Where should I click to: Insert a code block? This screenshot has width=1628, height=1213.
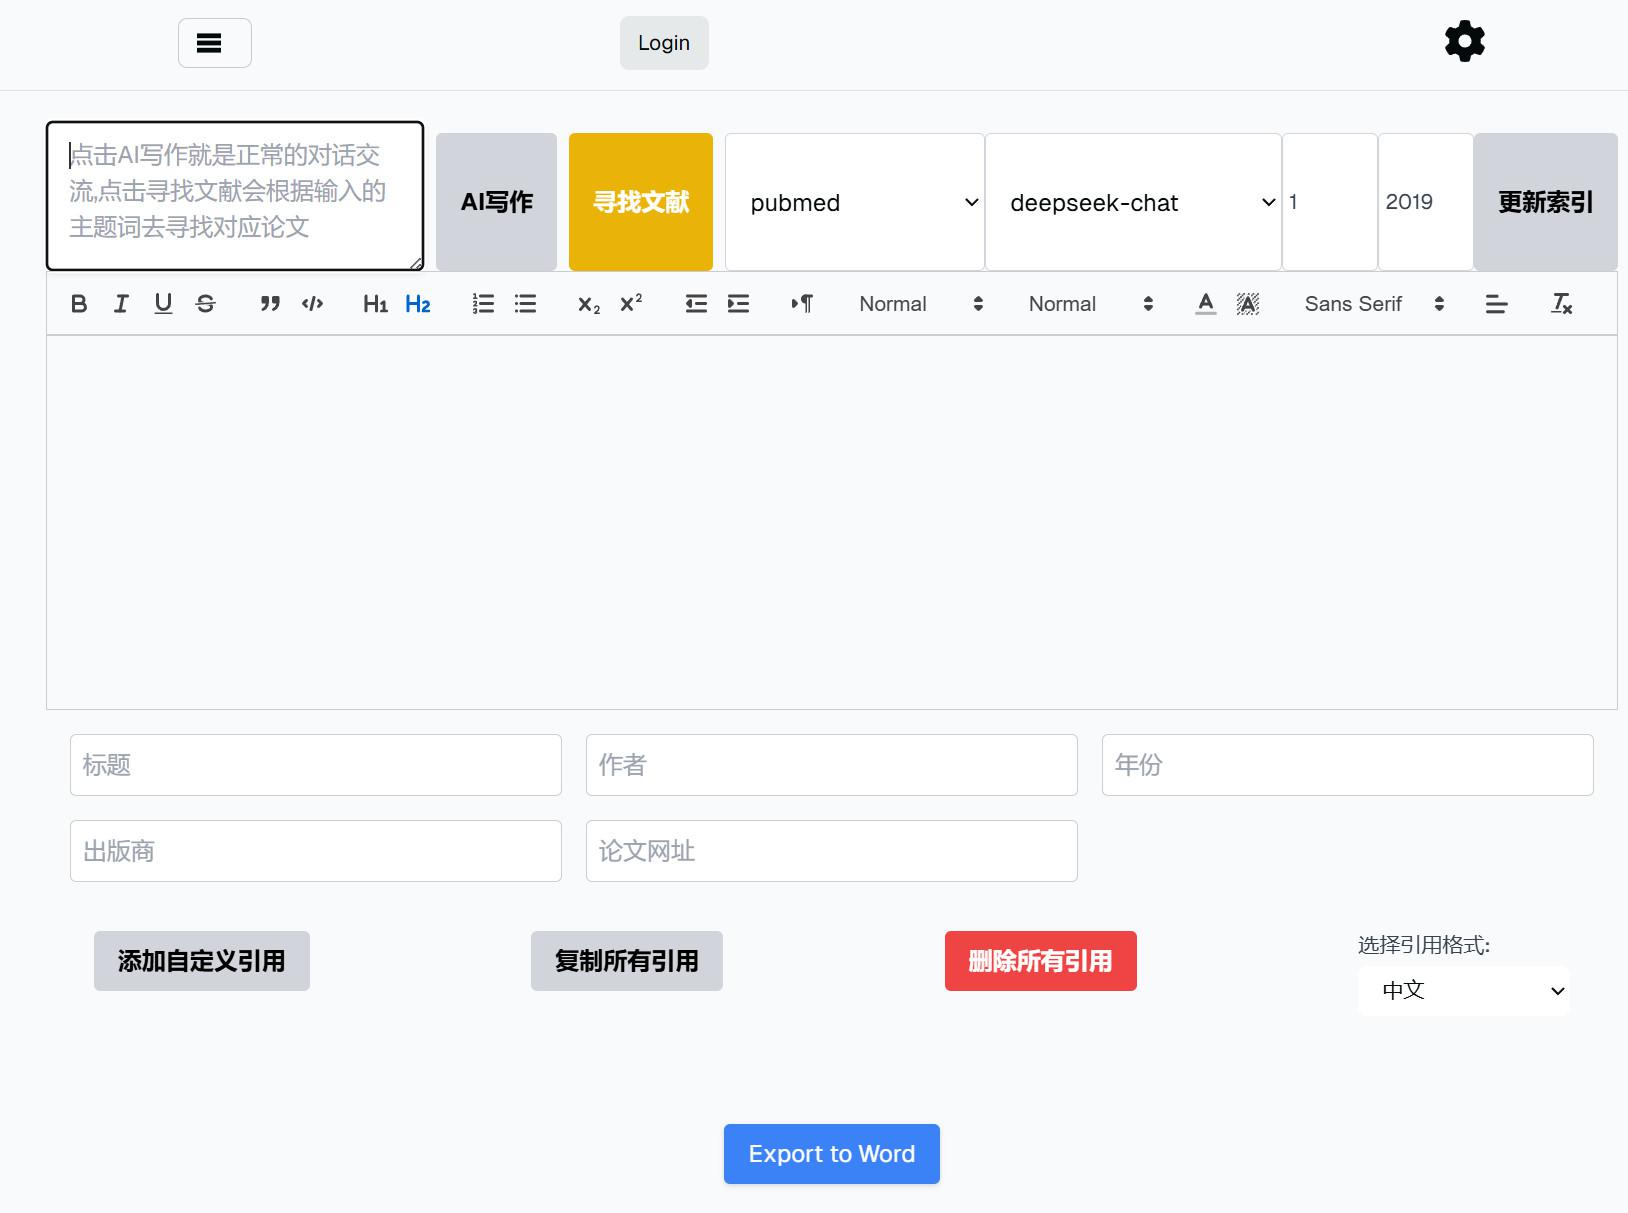[312, 304]
